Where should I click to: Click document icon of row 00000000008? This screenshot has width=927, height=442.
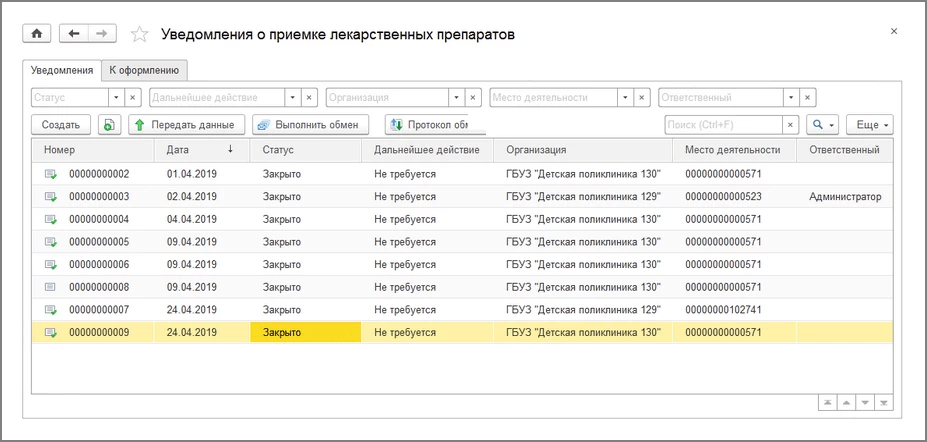[51, 287]
